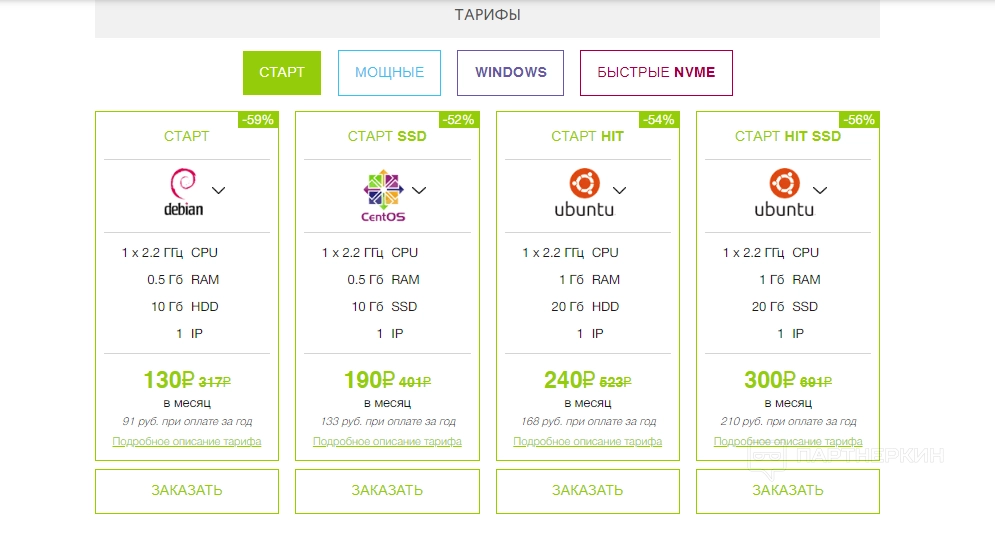The image size is (995, 533).
Task: Open OS chooser chevron in СТАРТ HIT plan
Action: point(619,189)
